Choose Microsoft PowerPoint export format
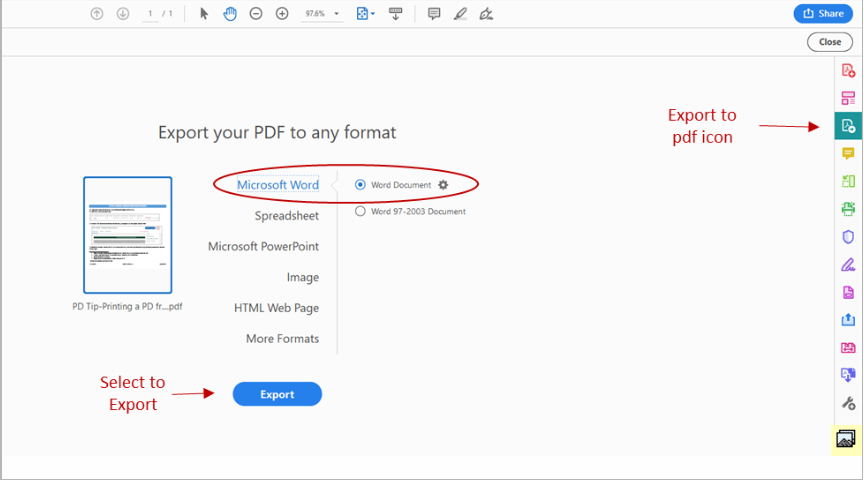This screenshot has height=480, width=864. (x=263, y=246)
